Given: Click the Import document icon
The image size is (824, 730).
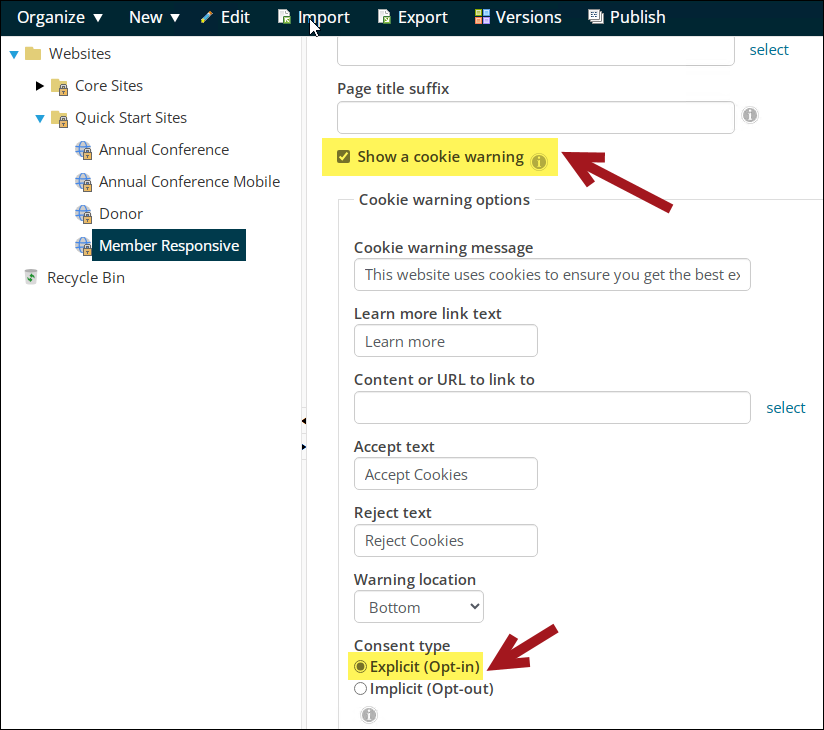Looking at the screenshot, I should coord(284,17).
